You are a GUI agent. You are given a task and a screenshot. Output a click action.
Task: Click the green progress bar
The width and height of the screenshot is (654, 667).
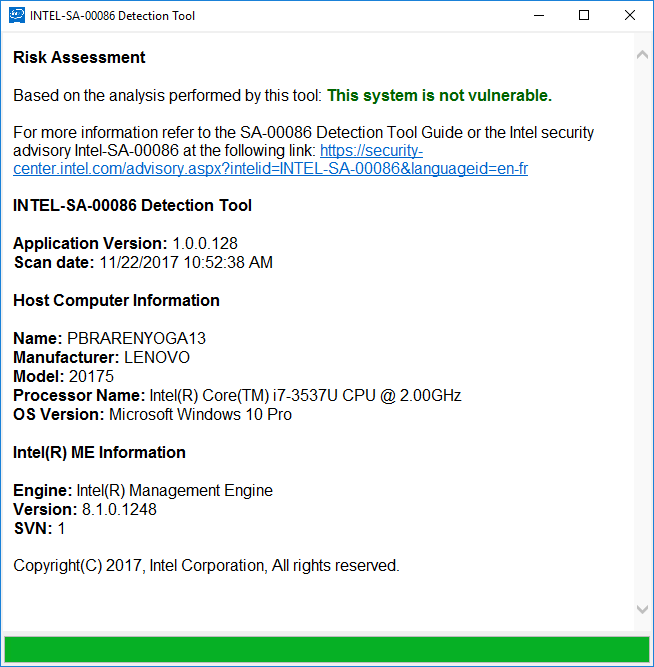point(327,649)
